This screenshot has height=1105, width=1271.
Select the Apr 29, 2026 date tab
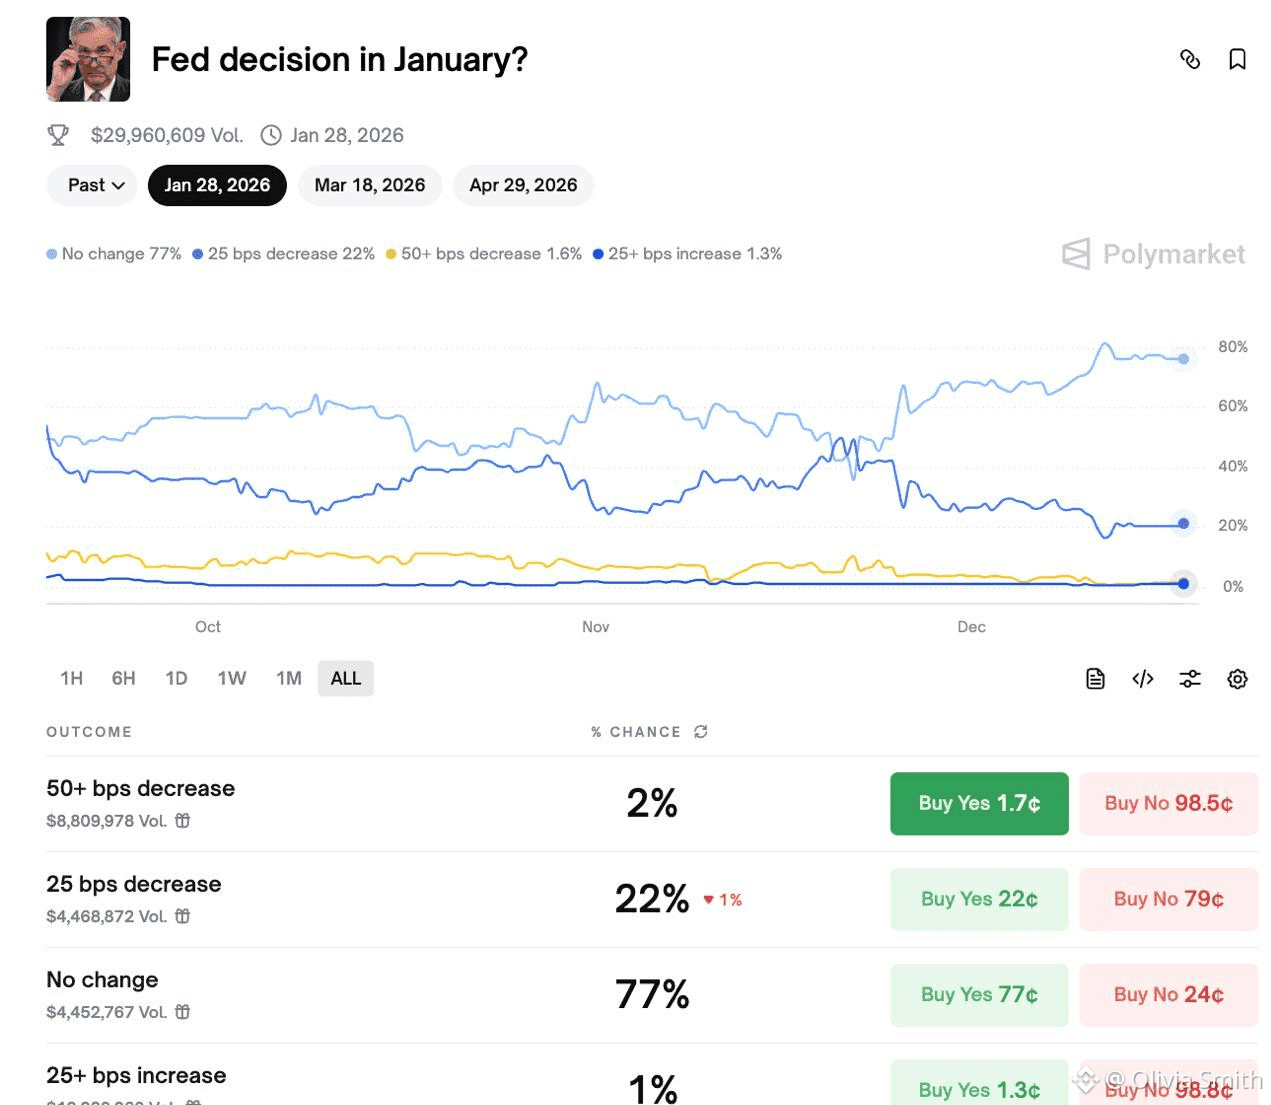pos(523,185)
